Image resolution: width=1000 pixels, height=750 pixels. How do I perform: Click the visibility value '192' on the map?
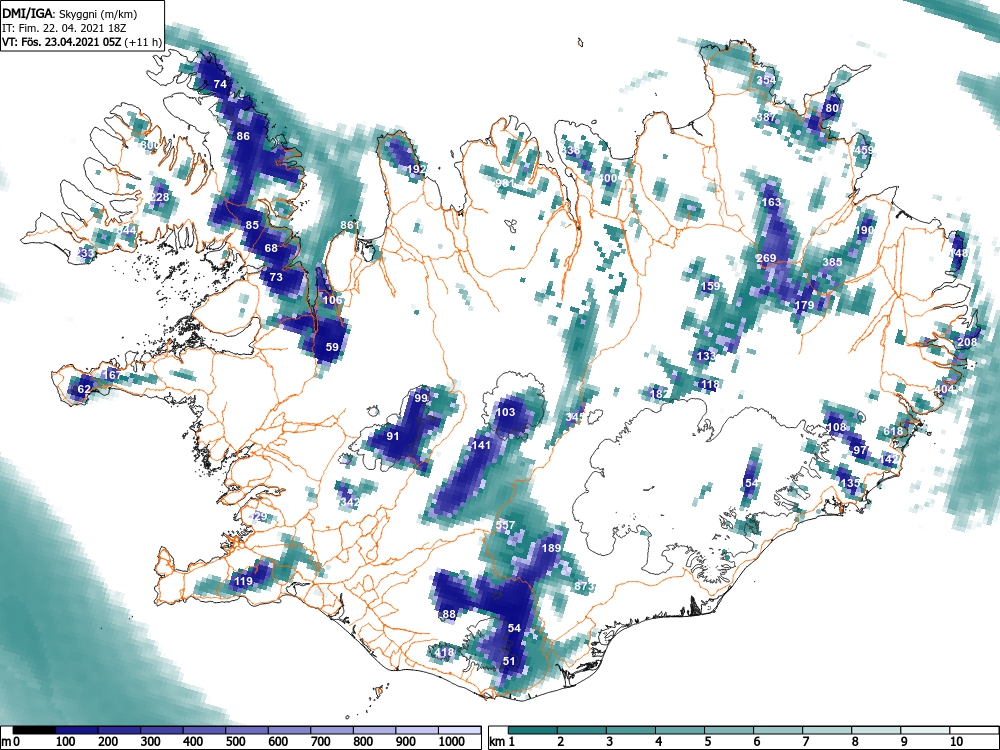[416, 168]
